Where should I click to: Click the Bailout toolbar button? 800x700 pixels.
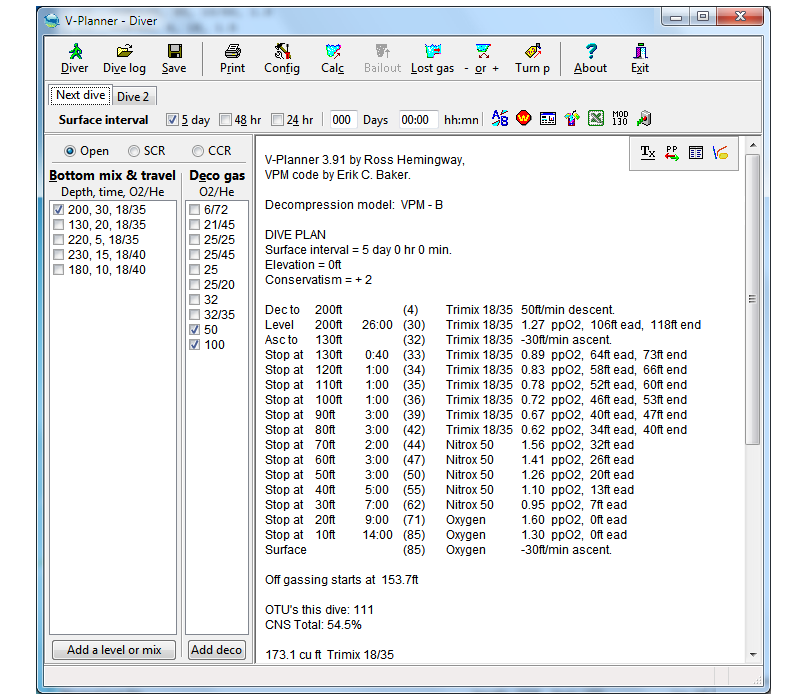coord(382,59)
